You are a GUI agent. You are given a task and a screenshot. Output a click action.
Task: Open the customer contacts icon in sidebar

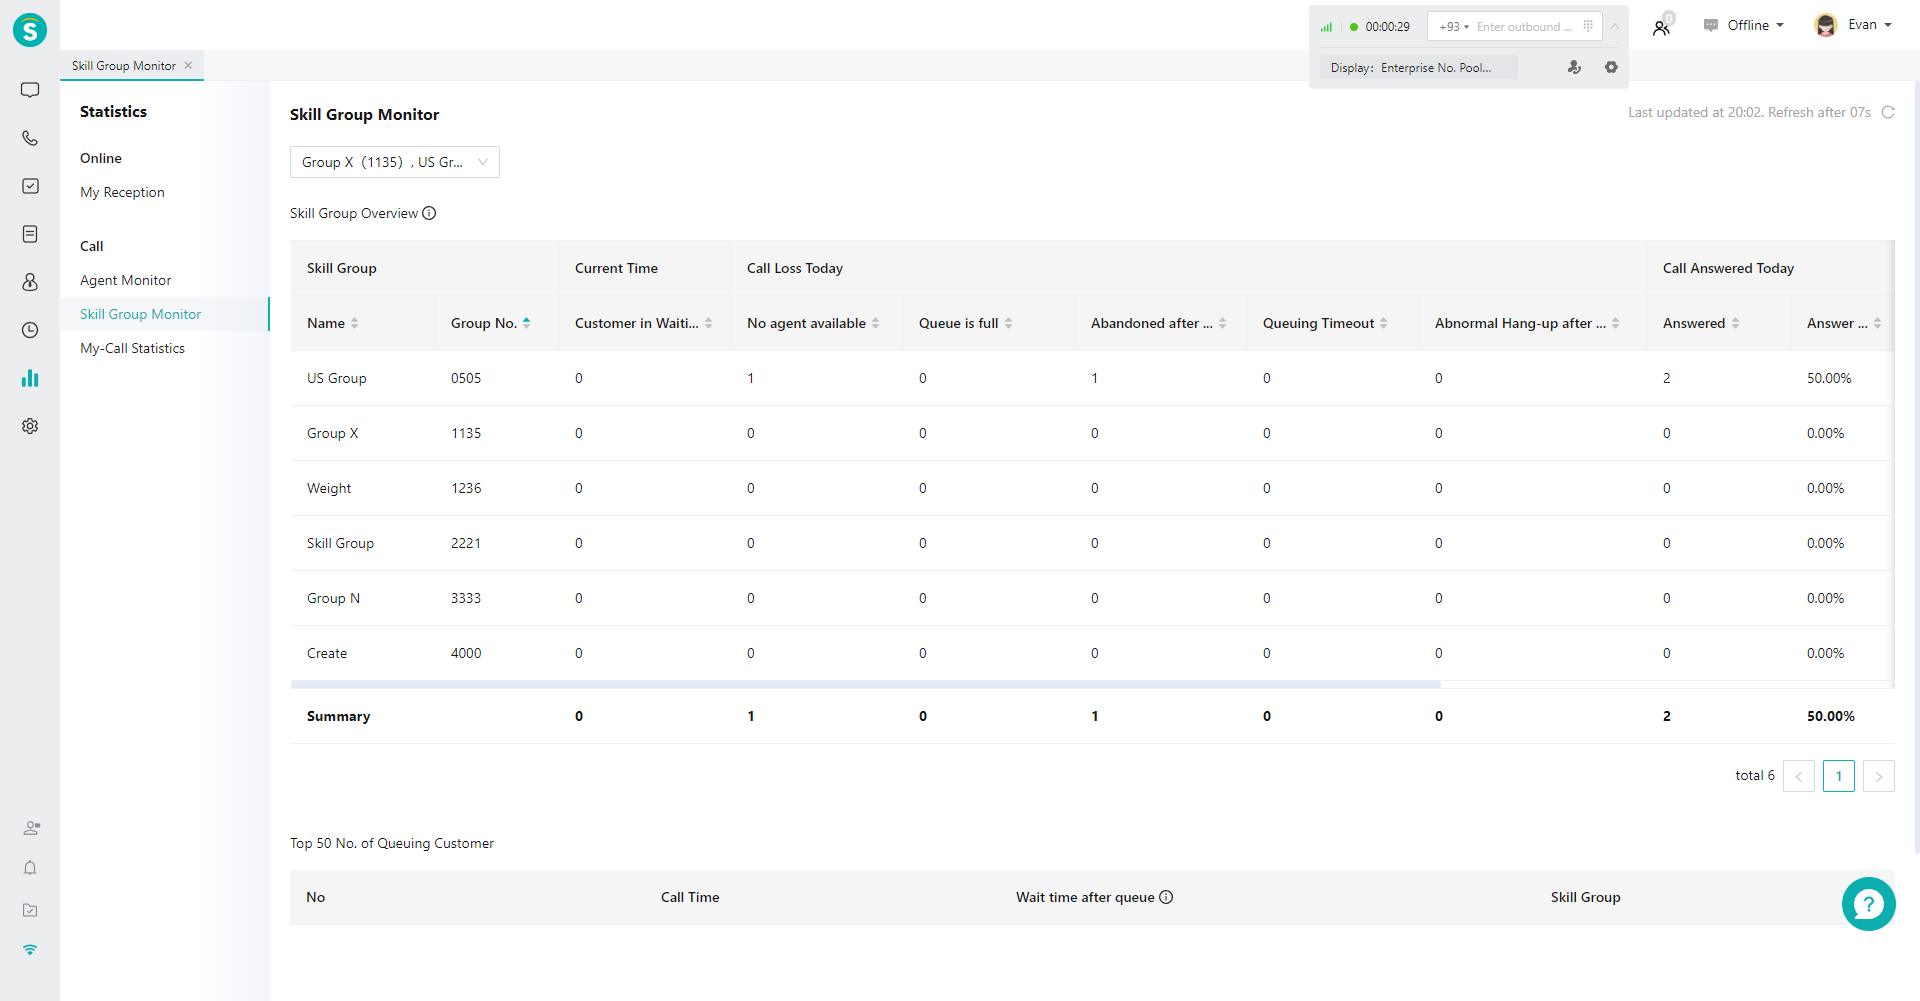click(x=30, y=282)
